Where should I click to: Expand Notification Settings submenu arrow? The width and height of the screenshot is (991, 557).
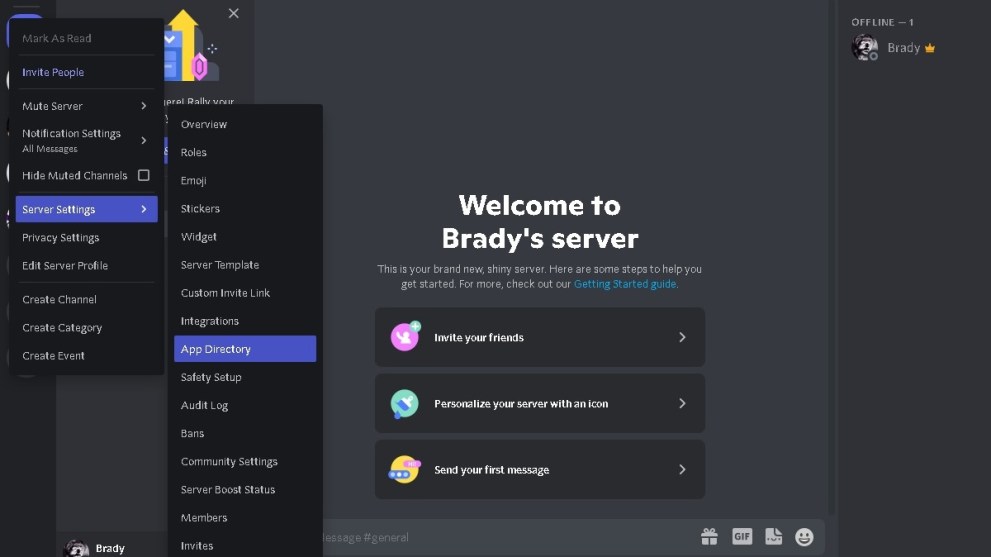pyautogui.click(x=143, y=140)
